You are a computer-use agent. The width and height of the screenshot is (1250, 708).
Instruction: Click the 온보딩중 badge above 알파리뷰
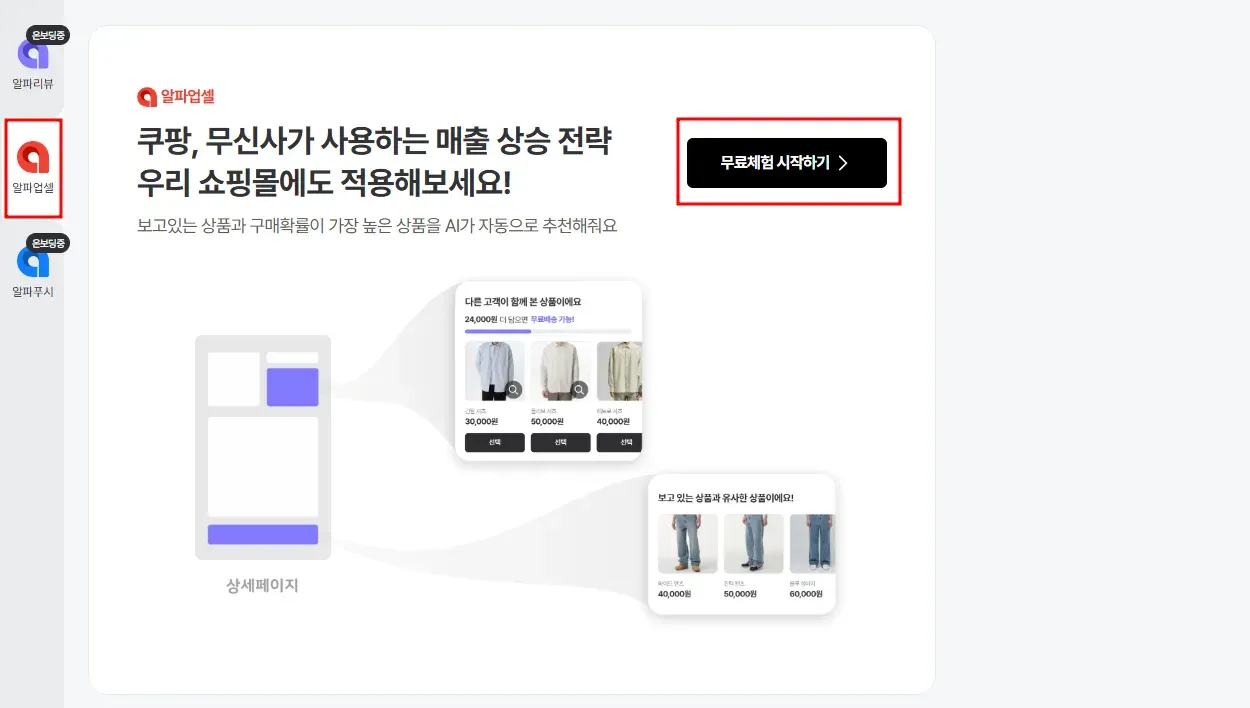[48, 35]
